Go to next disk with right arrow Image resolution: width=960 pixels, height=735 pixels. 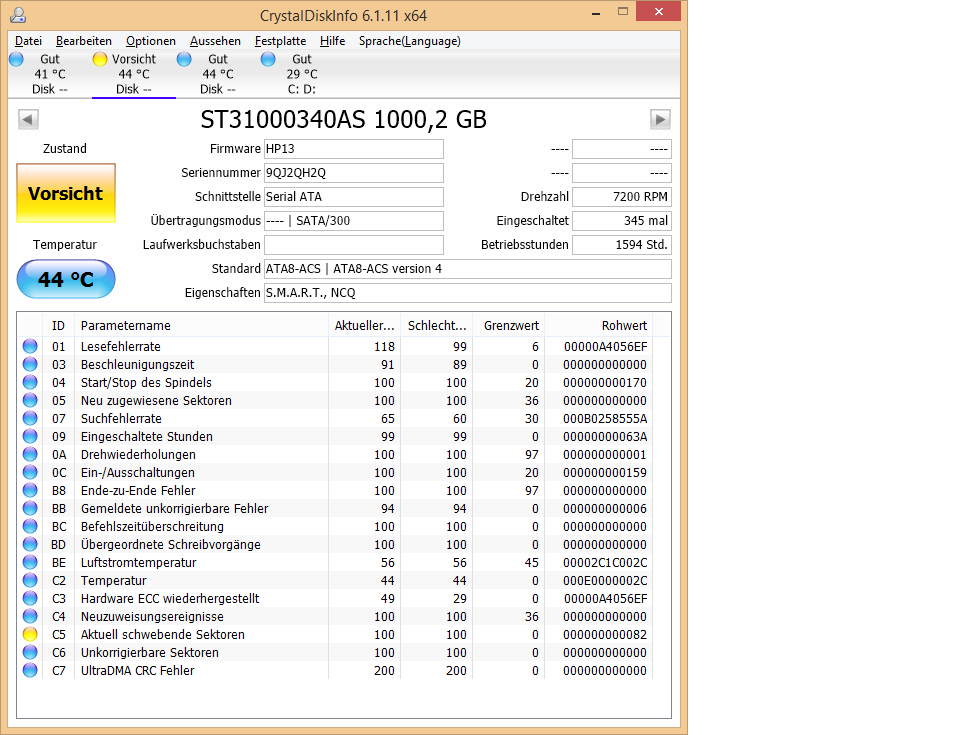(660, 119)
